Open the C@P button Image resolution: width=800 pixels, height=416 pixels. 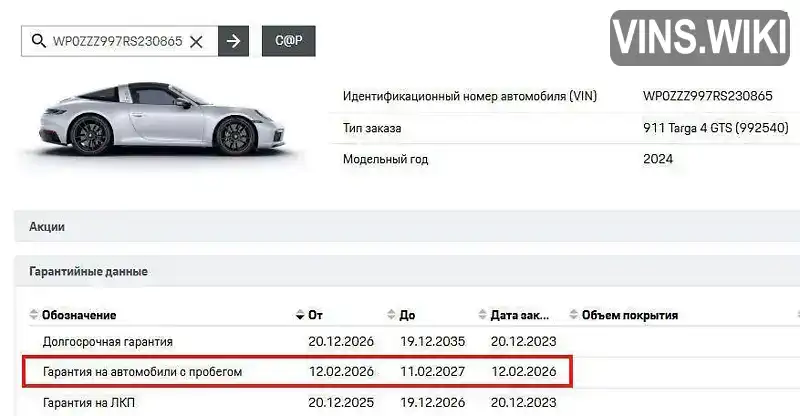(x=289, y=41)
